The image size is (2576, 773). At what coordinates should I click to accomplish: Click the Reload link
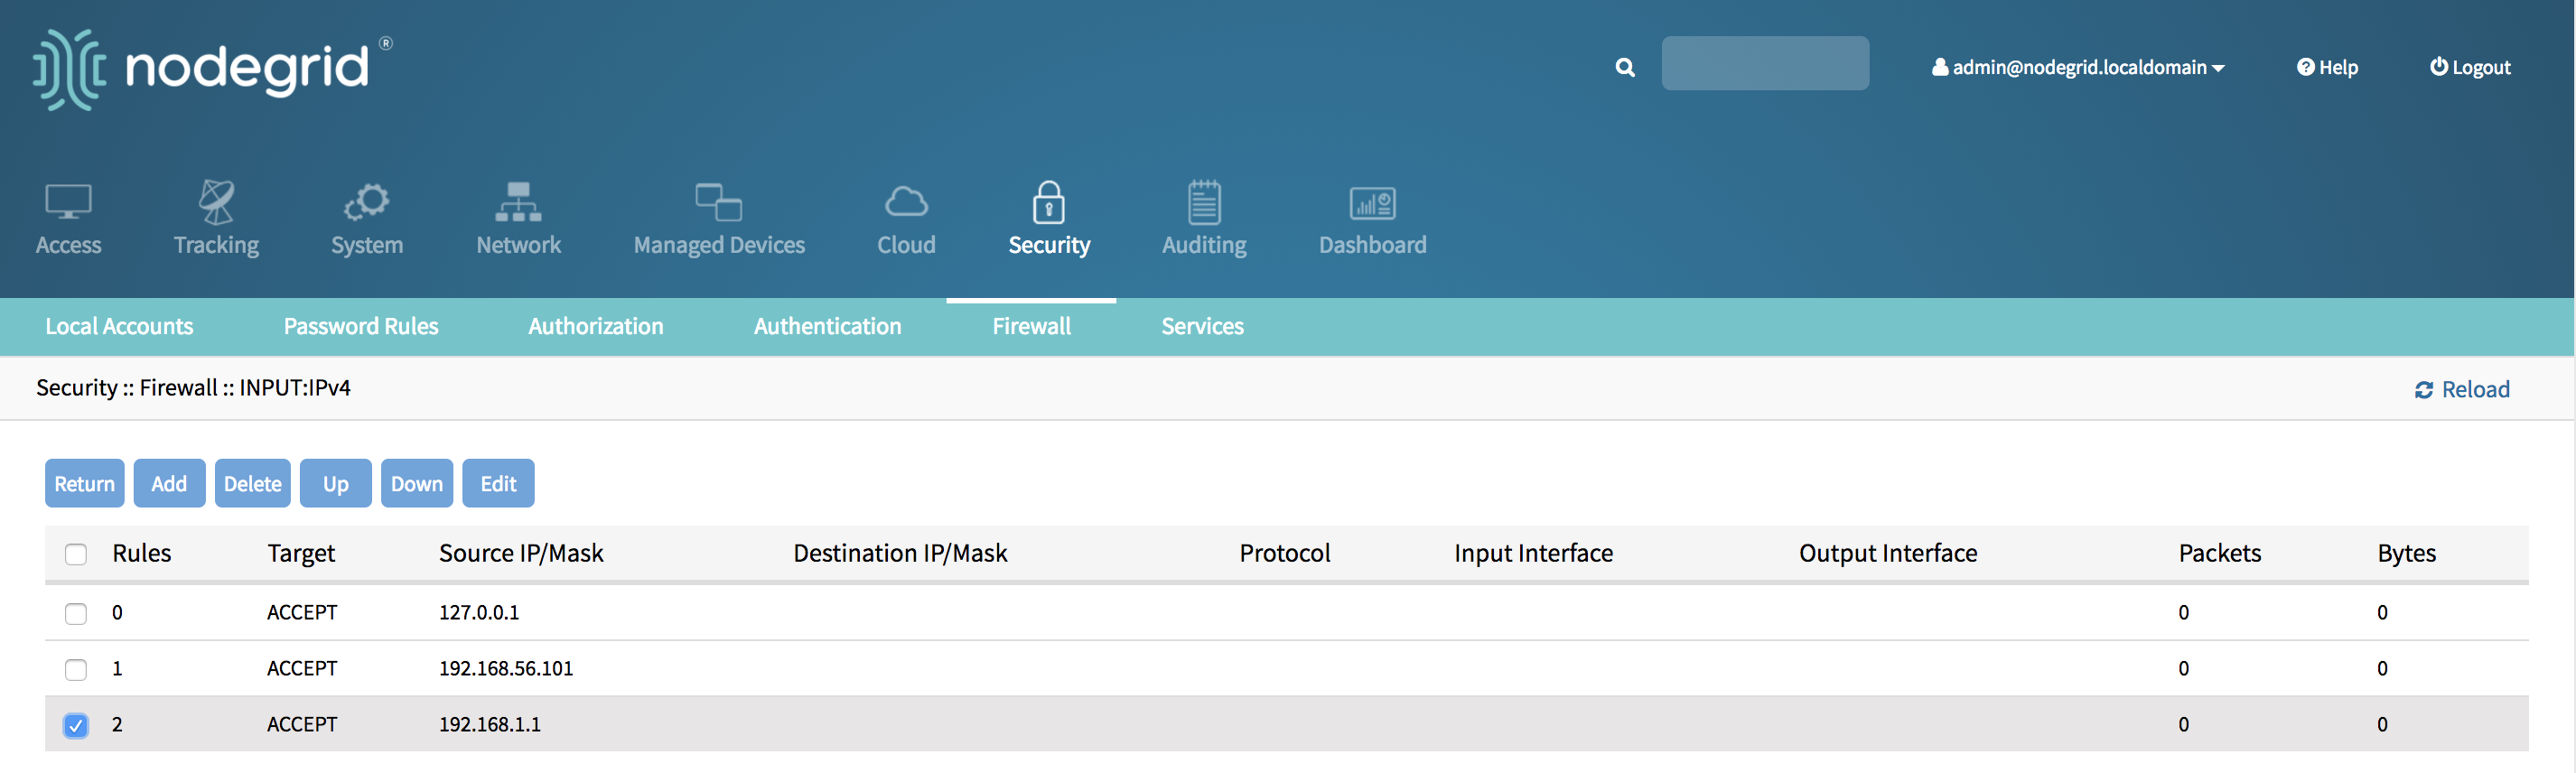tap(2462, 389)
